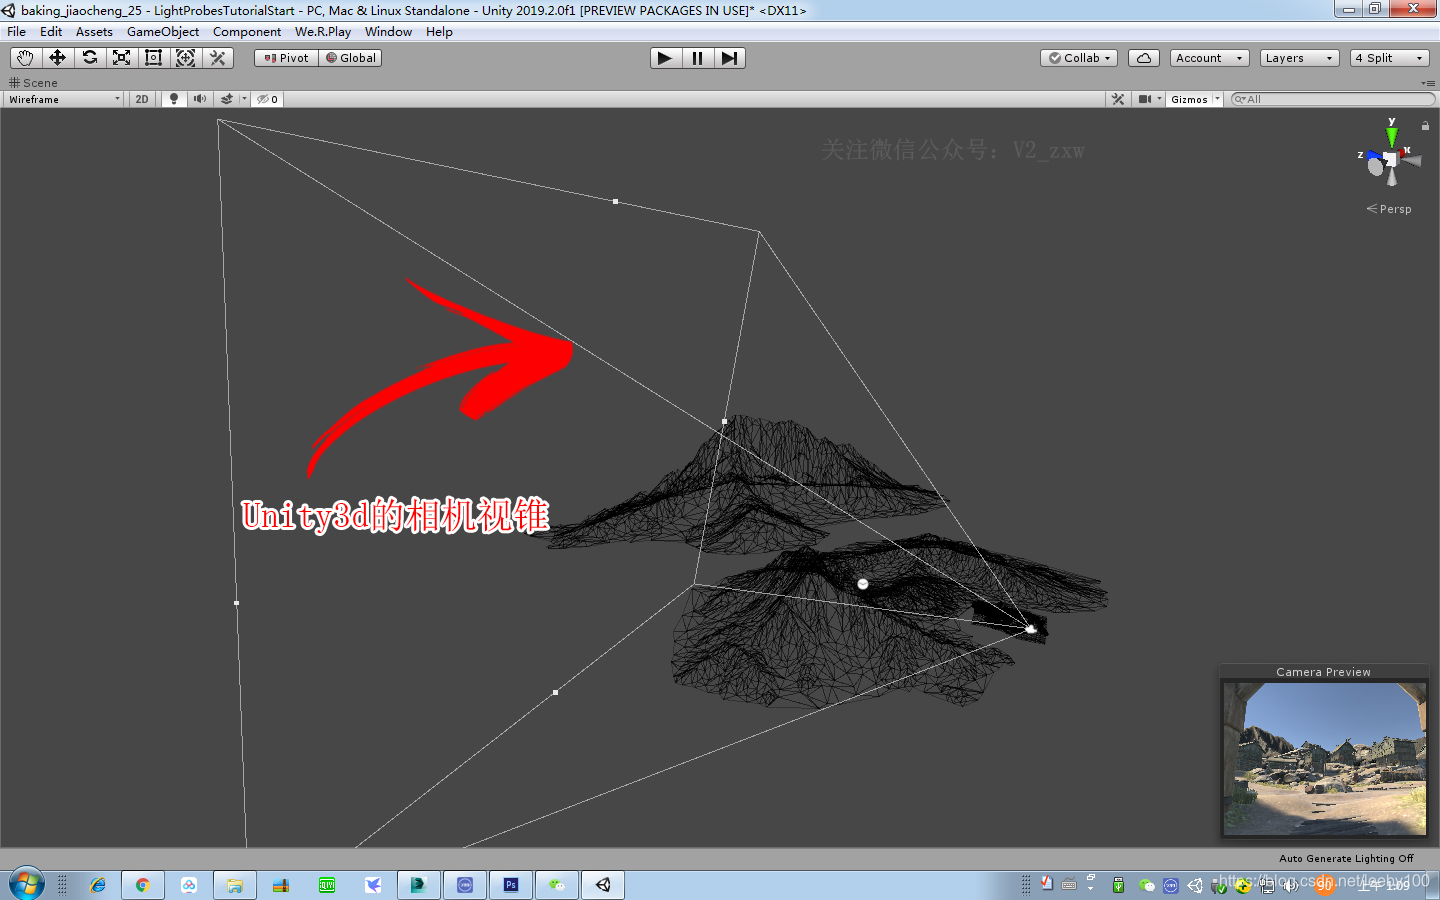Toggle scene lighting lightbulb
The image size is (1440, 900).
(174, 99)
